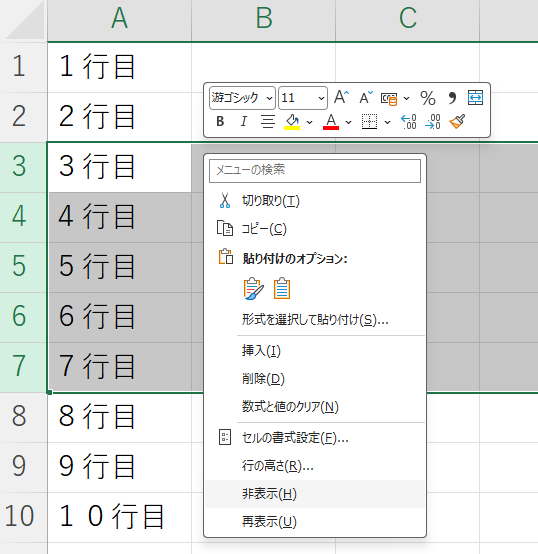This screenshot has height=554, width=538.
Task: Click the Decrease Font Size icon
Action: [366, 97]
